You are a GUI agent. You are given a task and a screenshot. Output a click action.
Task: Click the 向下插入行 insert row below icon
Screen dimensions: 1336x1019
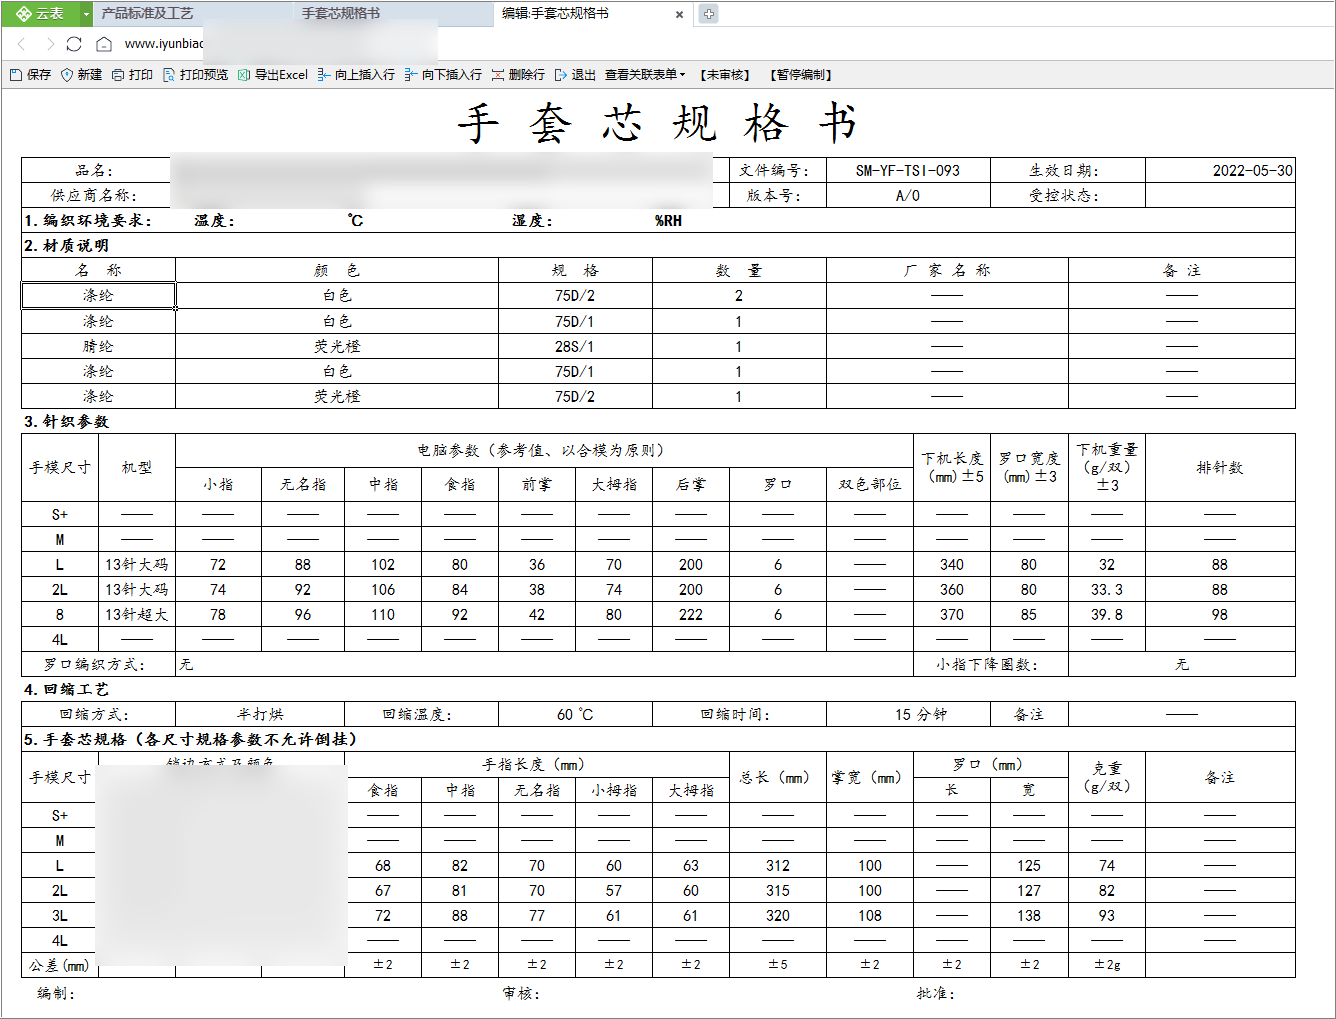pos(411,75)
